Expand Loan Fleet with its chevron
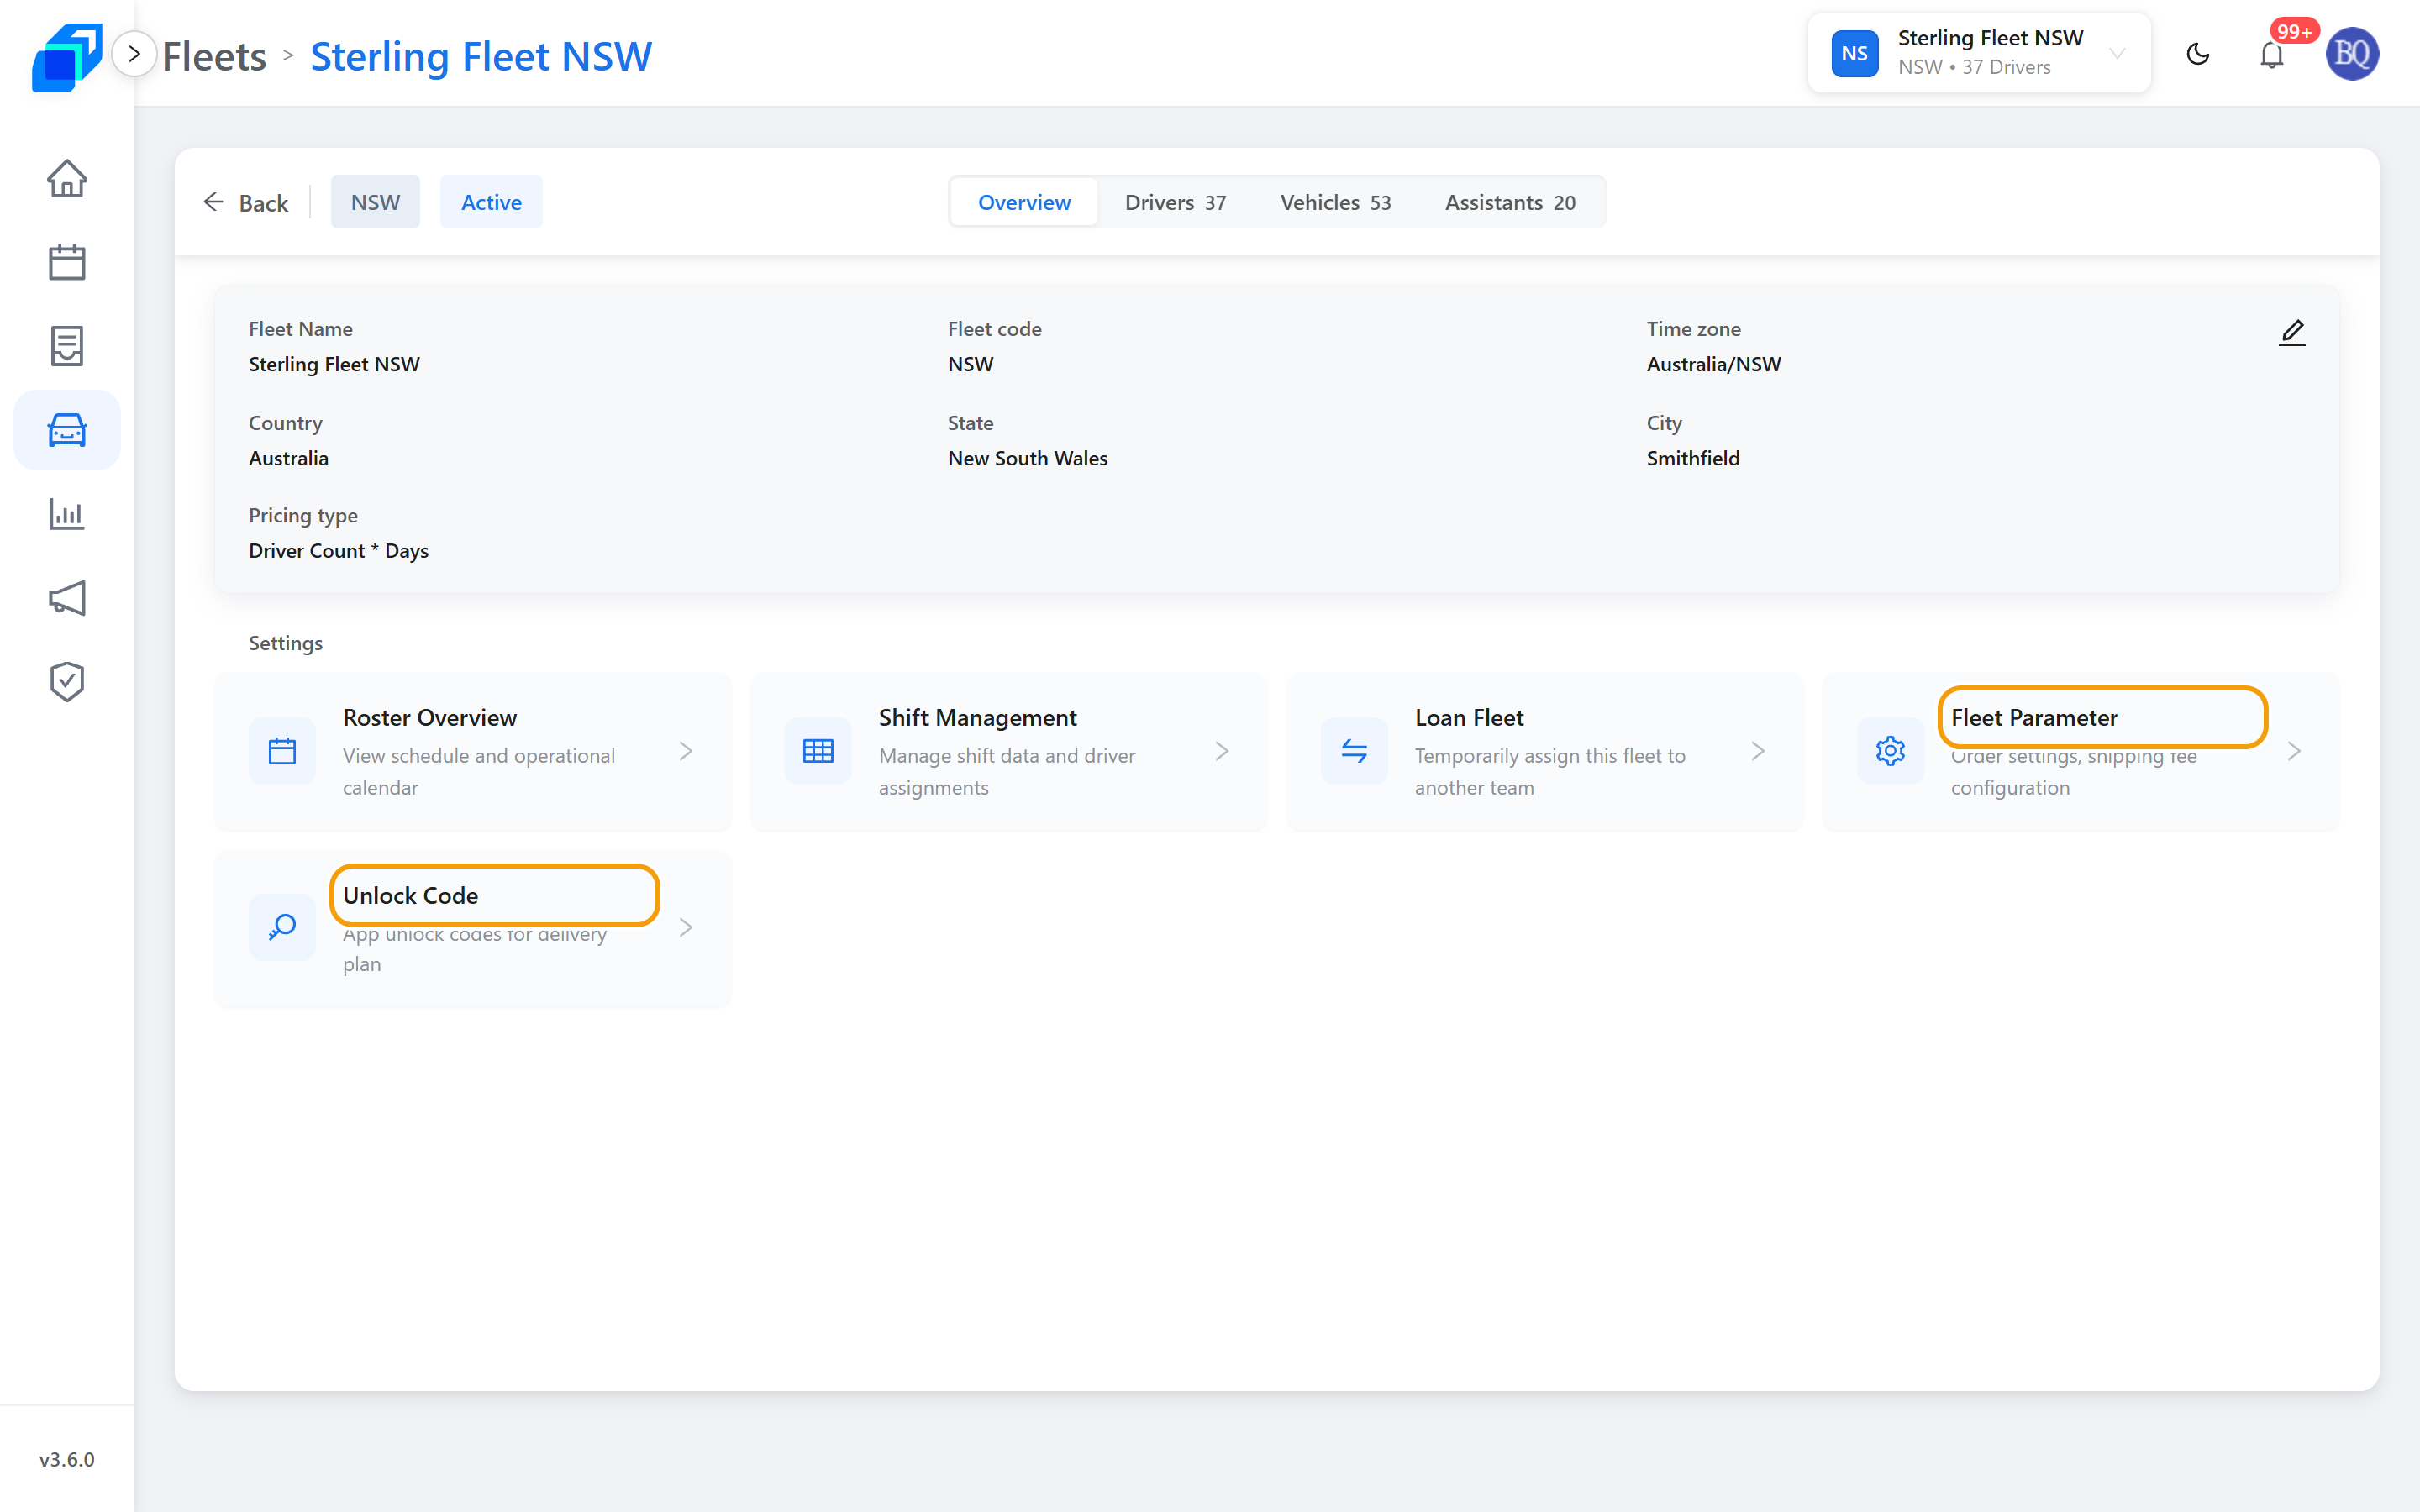2420x1512 pixels. (1758, 751)
